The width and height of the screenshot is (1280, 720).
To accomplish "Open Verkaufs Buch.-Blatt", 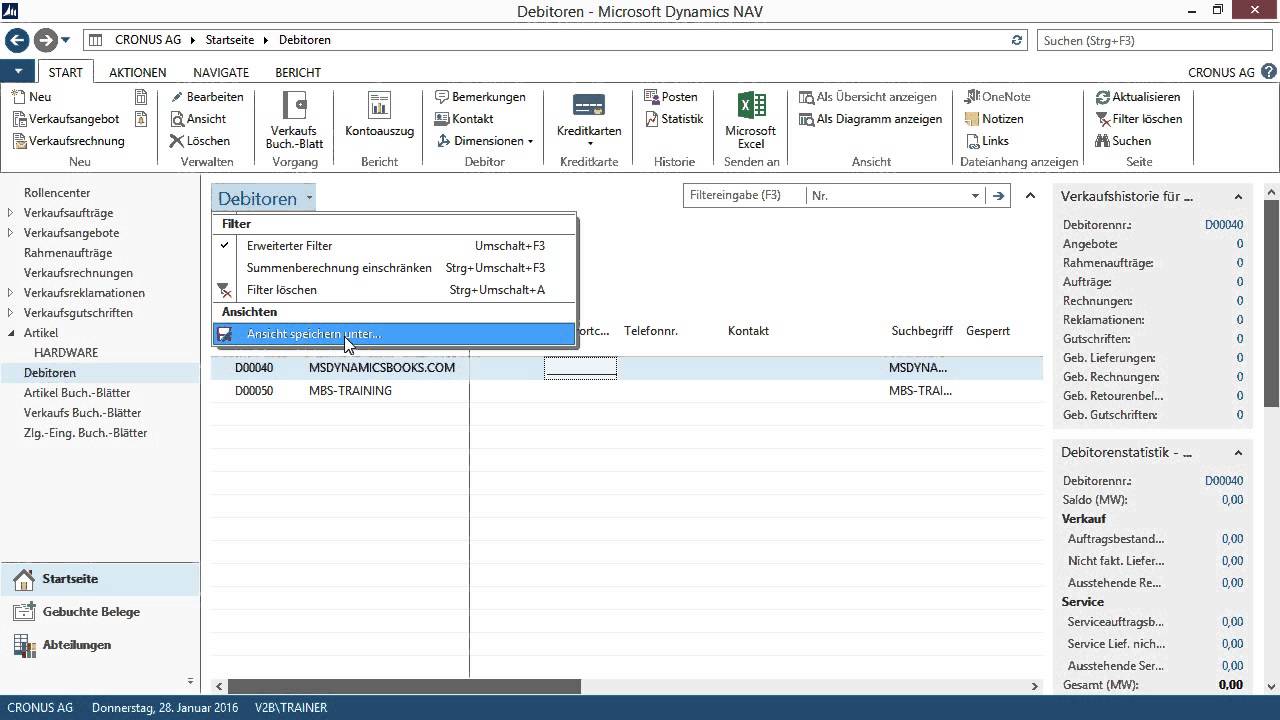I will [294, 120].
